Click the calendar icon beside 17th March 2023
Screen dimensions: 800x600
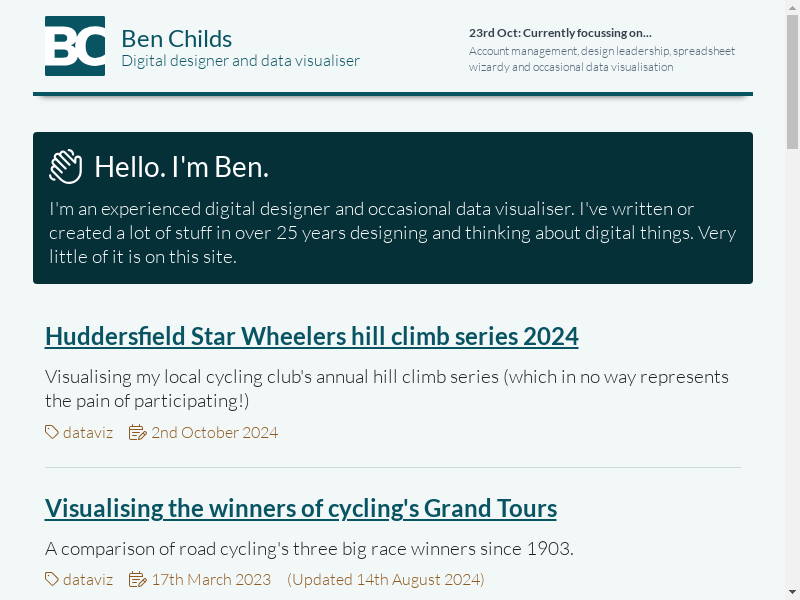coord(138,579)
